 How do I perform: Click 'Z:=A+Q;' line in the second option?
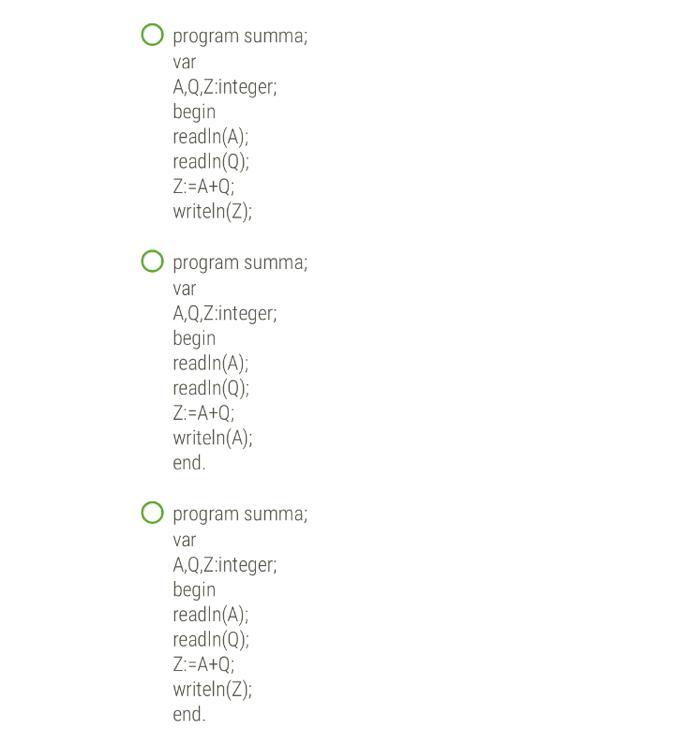204,413
